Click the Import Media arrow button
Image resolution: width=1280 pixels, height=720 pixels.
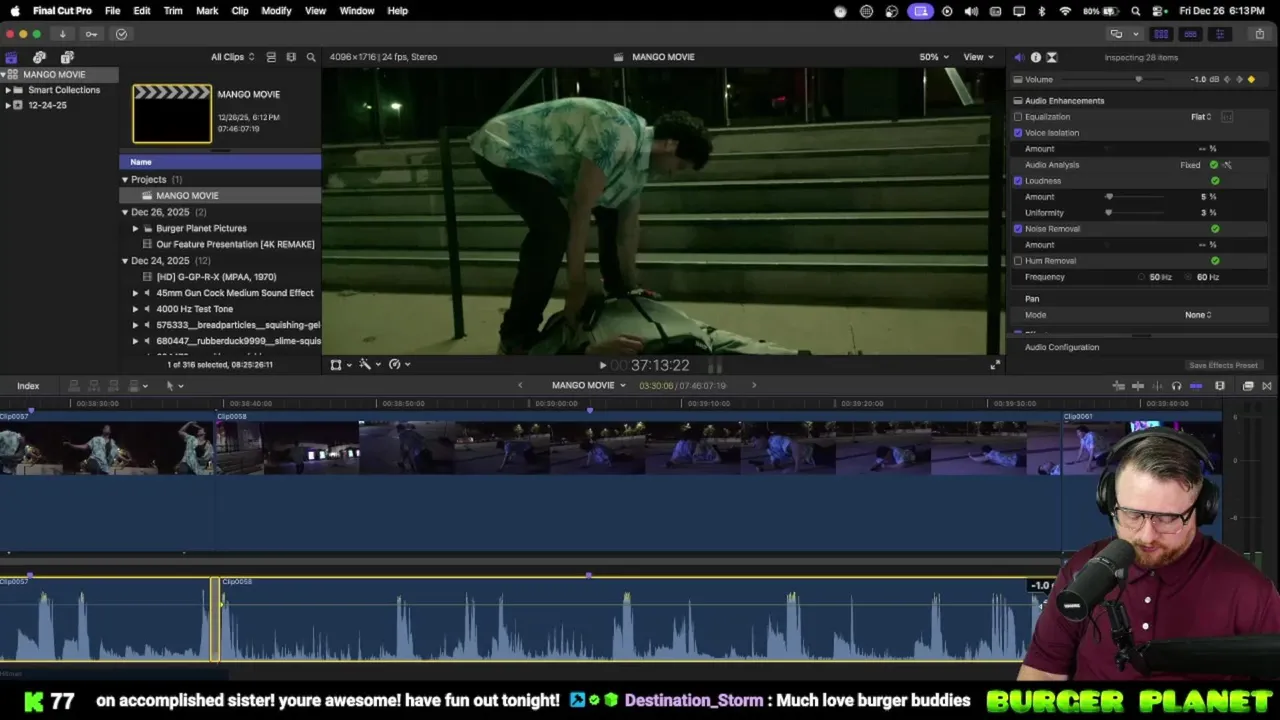click(63, 34)
